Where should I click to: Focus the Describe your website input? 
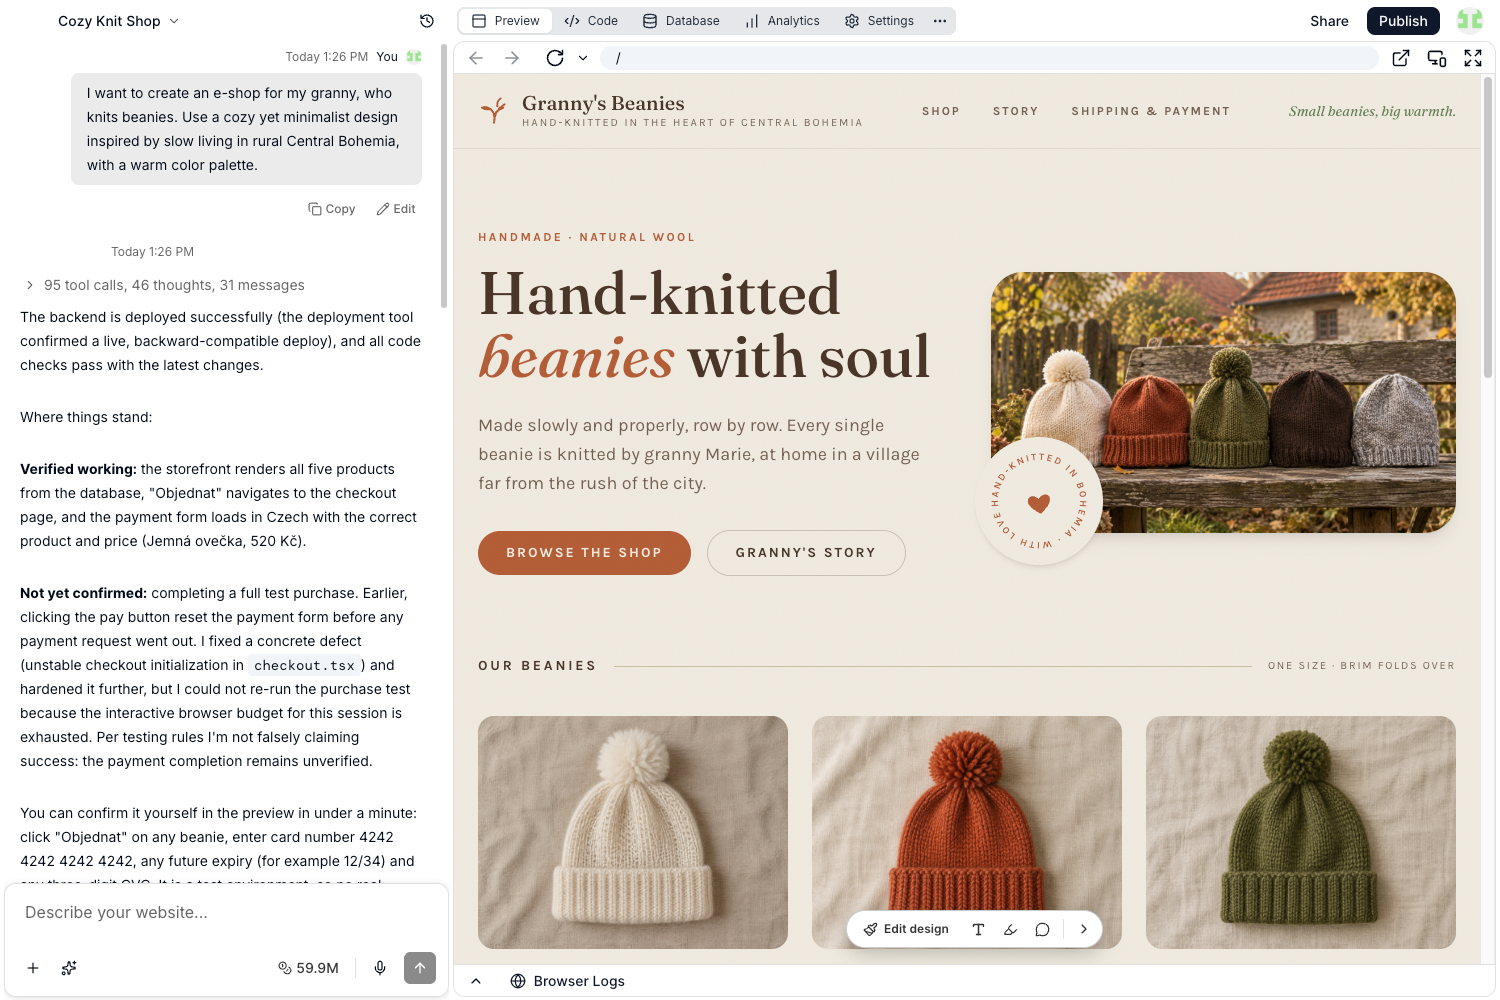coord(226,913)
